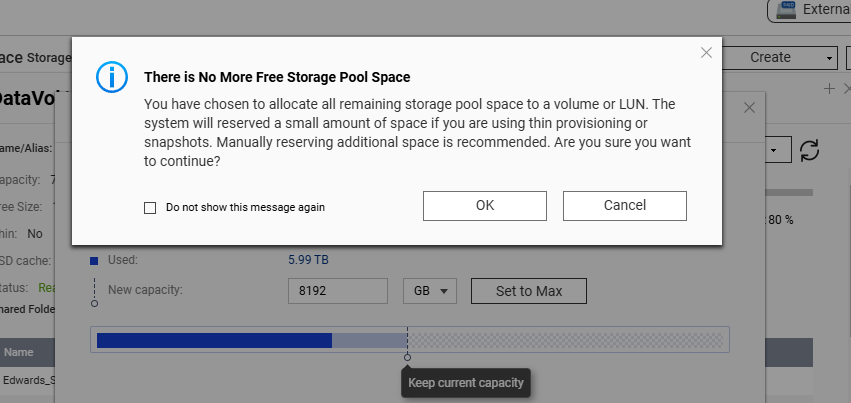Image resolution: width=851 pixels, height=403 pixels.
Task: Close the resize volume window behind dialog
Action: pyautogui.click(x=749, y=107)
